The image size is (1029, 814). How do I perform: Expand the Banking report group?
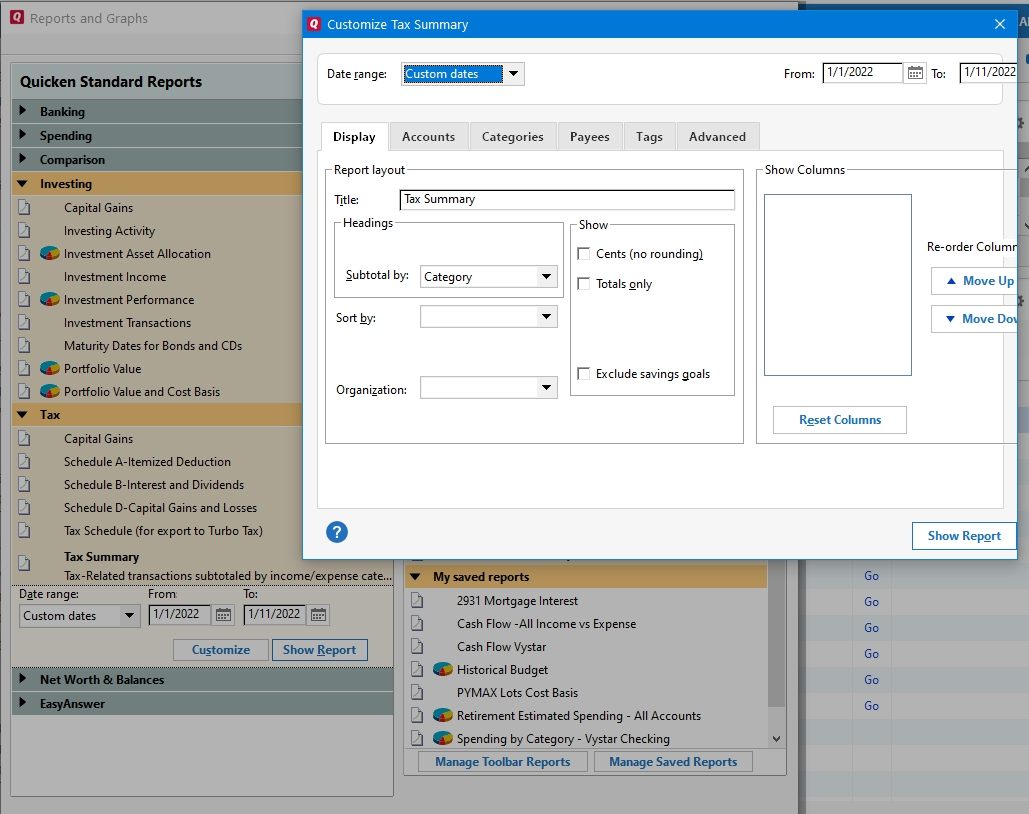click(x=23, y=110)
